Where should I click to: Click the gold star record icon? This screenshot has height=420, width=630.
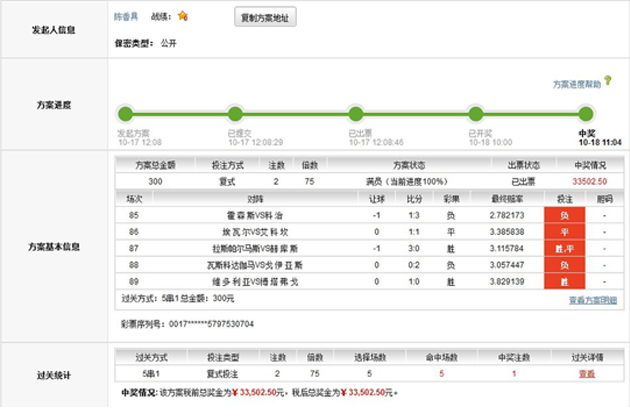[182, 17]
